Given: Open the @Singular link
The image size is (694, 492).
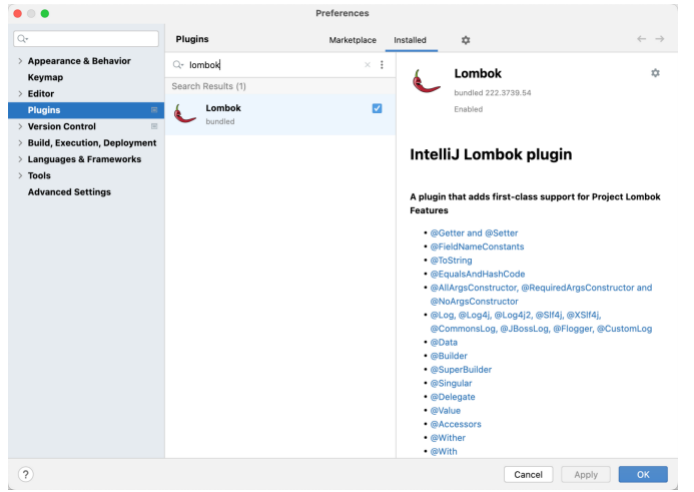Looking at the screenshot, I should pos(451,383).
